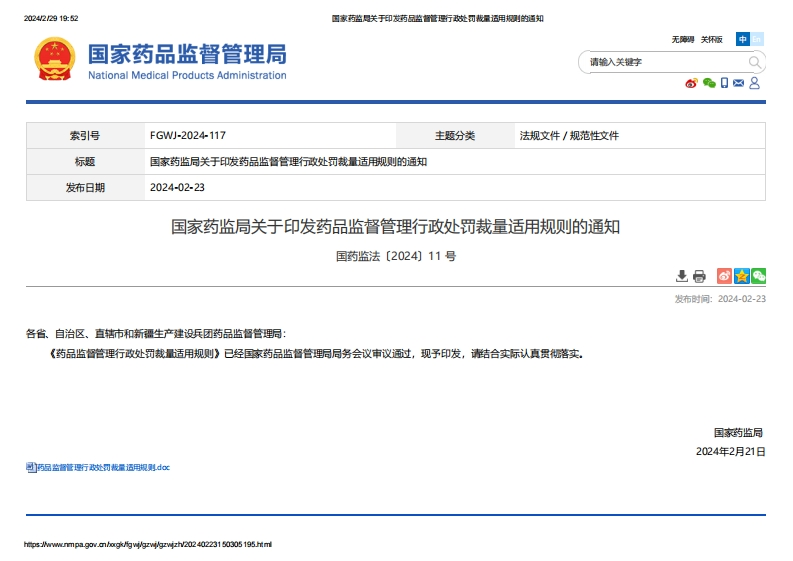
Task: Click the mobile phone icon in header
Action: 724,83
